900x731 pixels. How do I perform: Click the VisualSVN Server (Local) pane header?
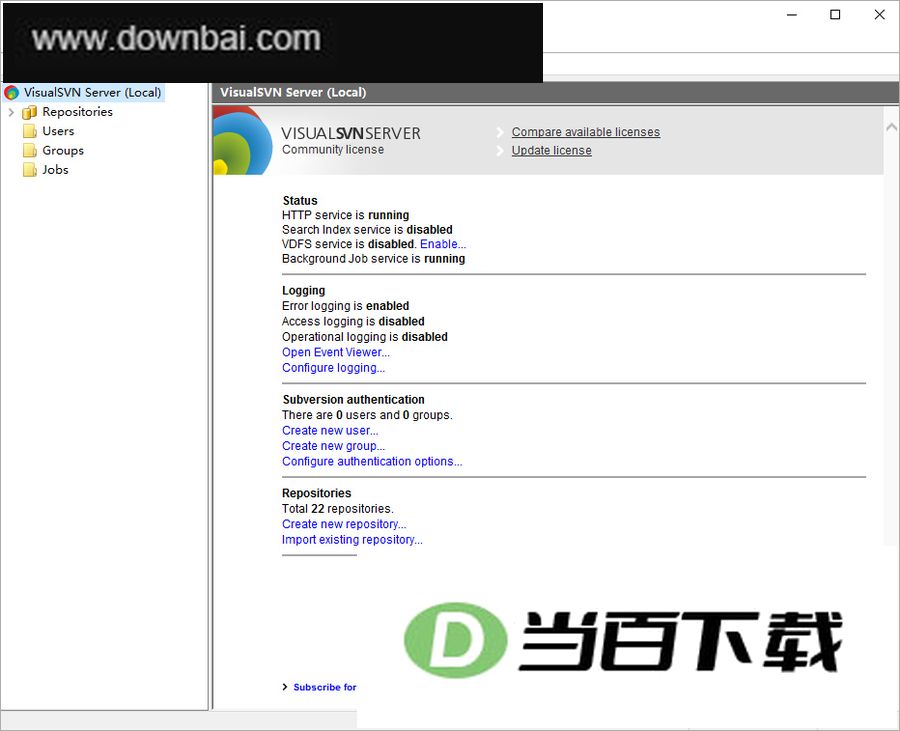coord(555,92)
